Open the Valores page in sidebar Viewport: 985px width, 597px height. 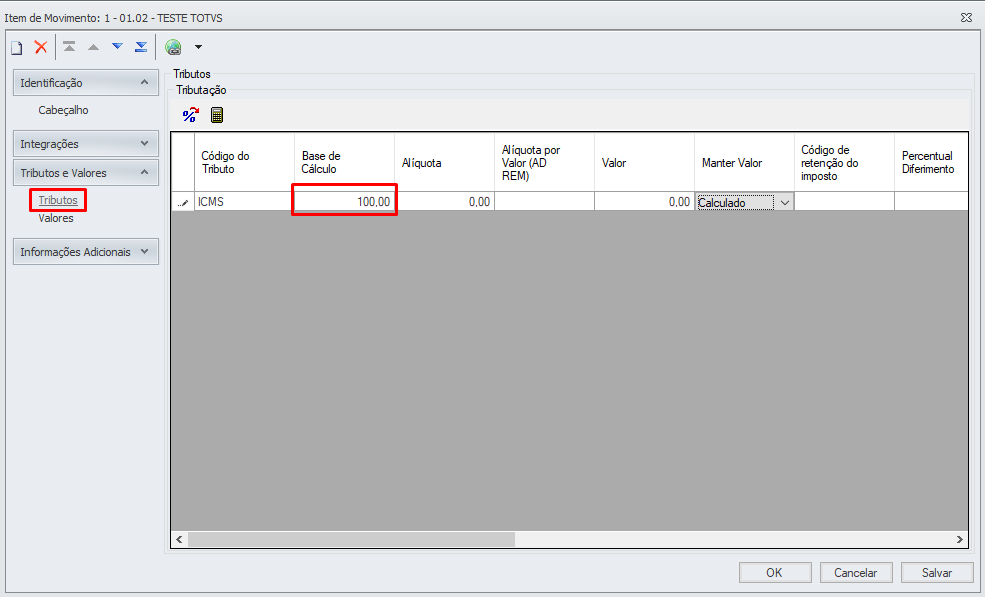coord(56,218)
